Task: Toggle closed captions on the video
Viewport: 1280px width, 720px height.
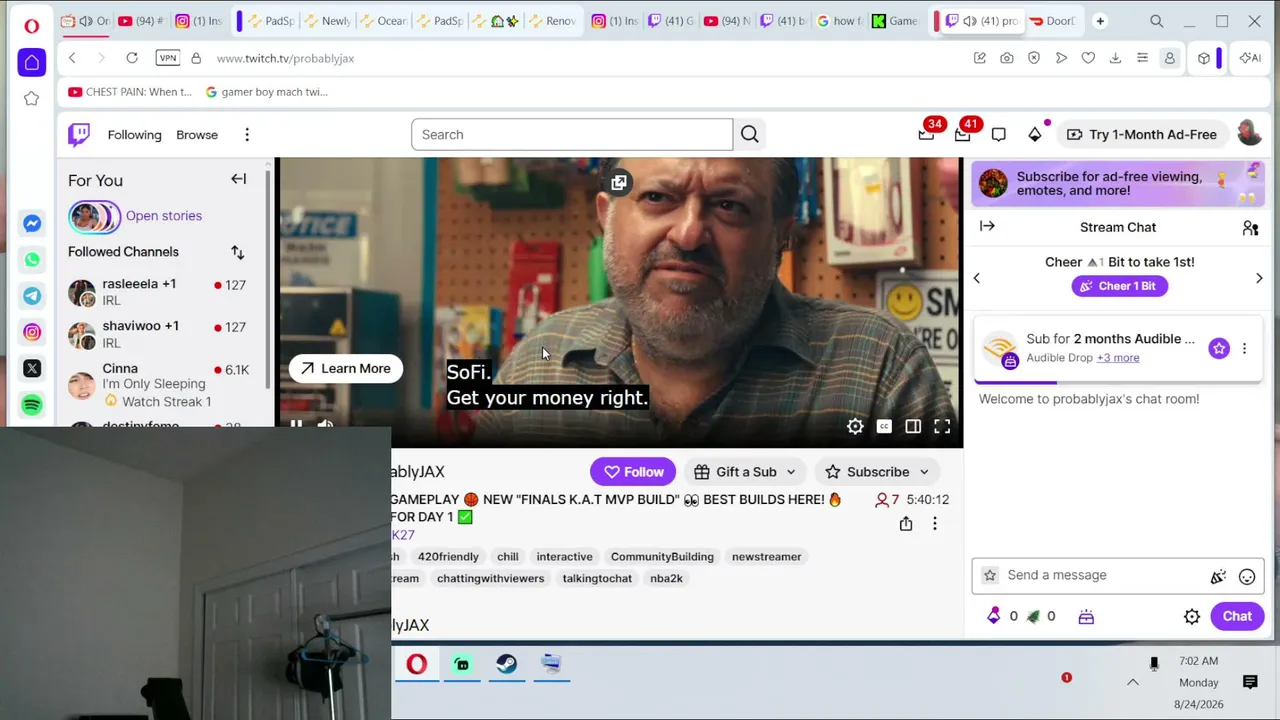Action: (884, 427)
